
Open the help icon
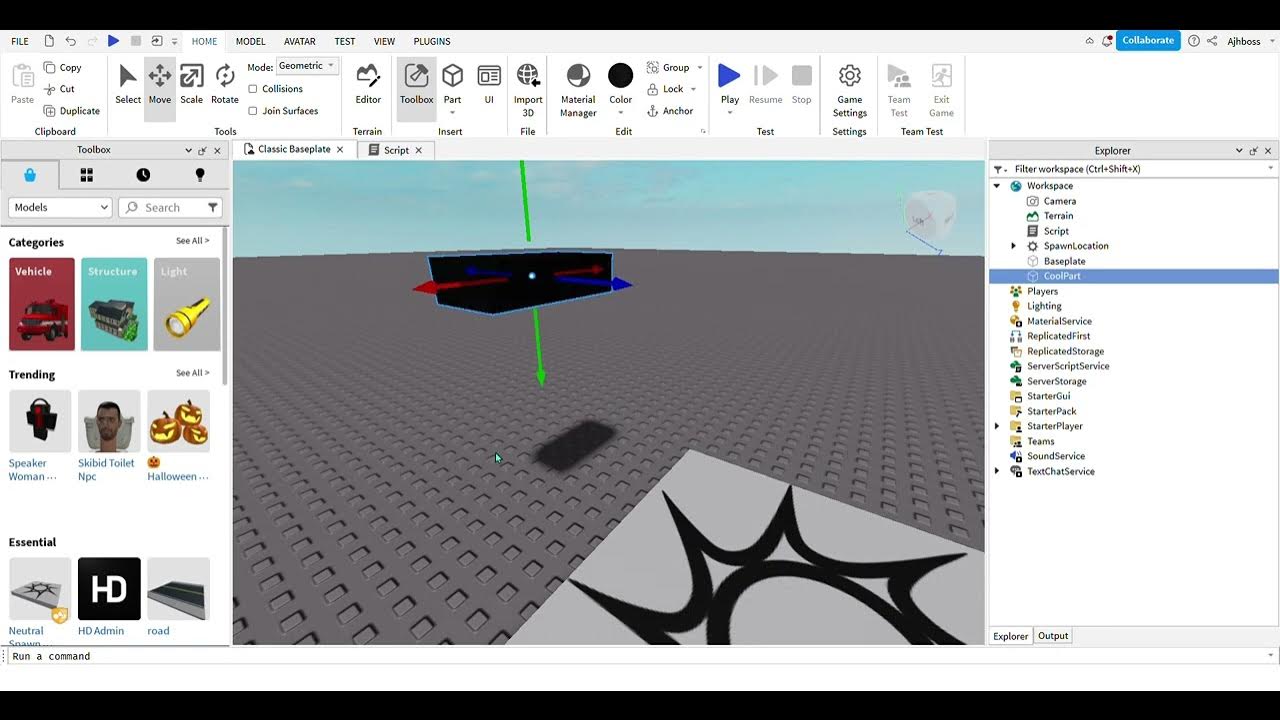[1194, 41]
